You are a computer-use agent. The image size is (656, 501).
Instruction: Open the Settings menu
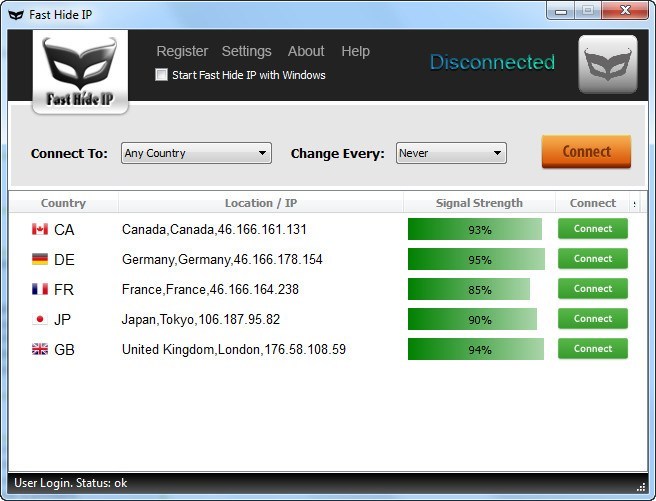tap(246, 51)
